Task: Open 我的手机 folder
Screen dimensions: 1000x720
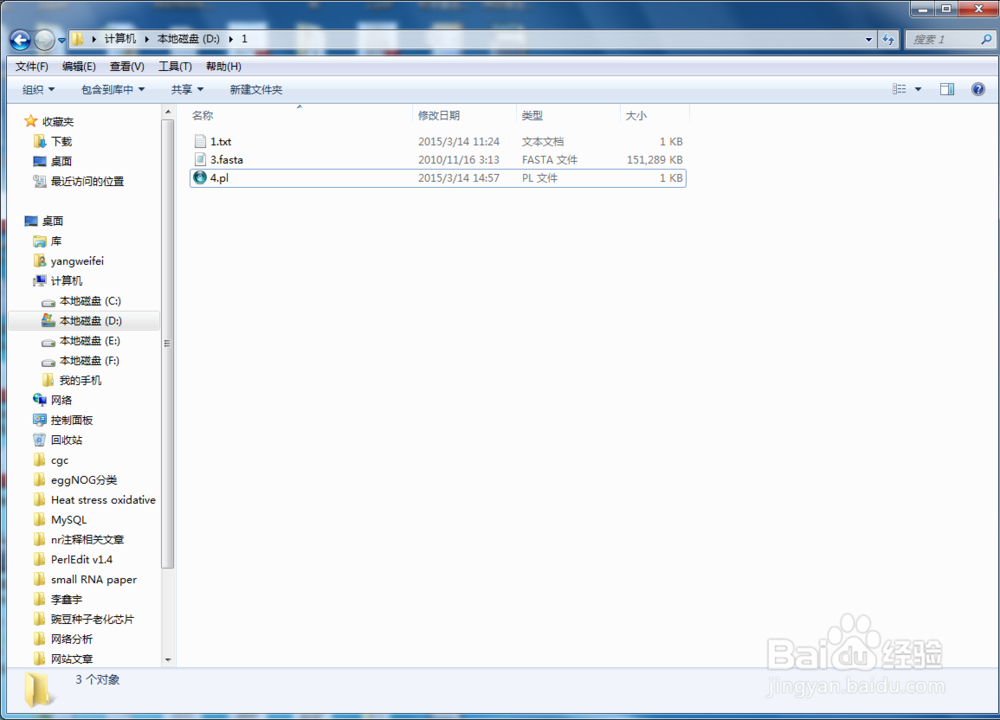Action: (x=80, y=380)
